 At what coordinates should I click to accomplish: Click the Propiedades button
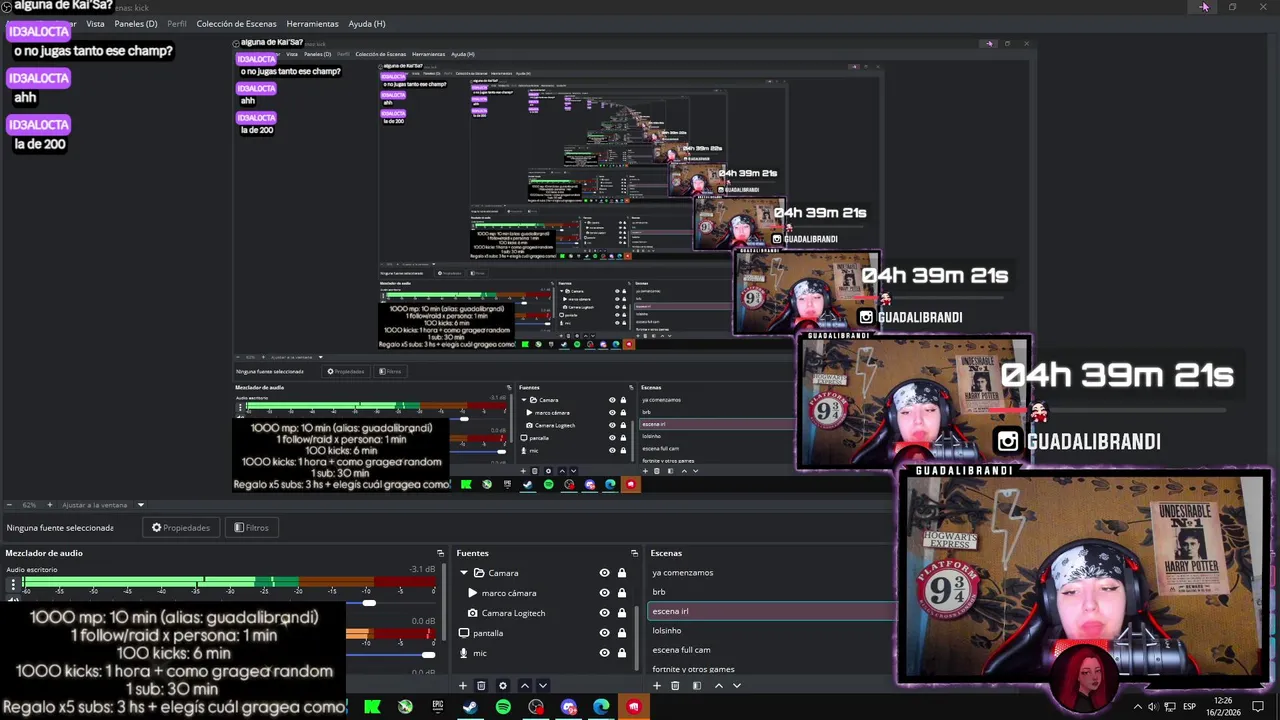coord(181,528)
